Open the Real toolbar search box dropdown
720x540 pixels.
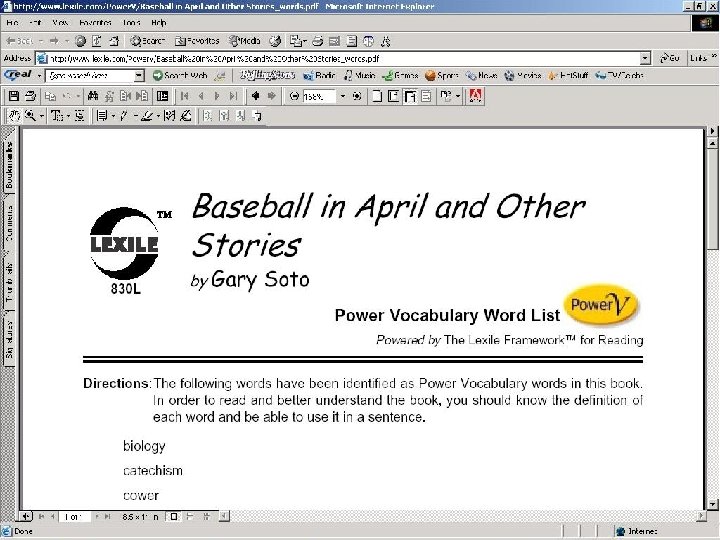pyautogui.click(x=139, y=75)
